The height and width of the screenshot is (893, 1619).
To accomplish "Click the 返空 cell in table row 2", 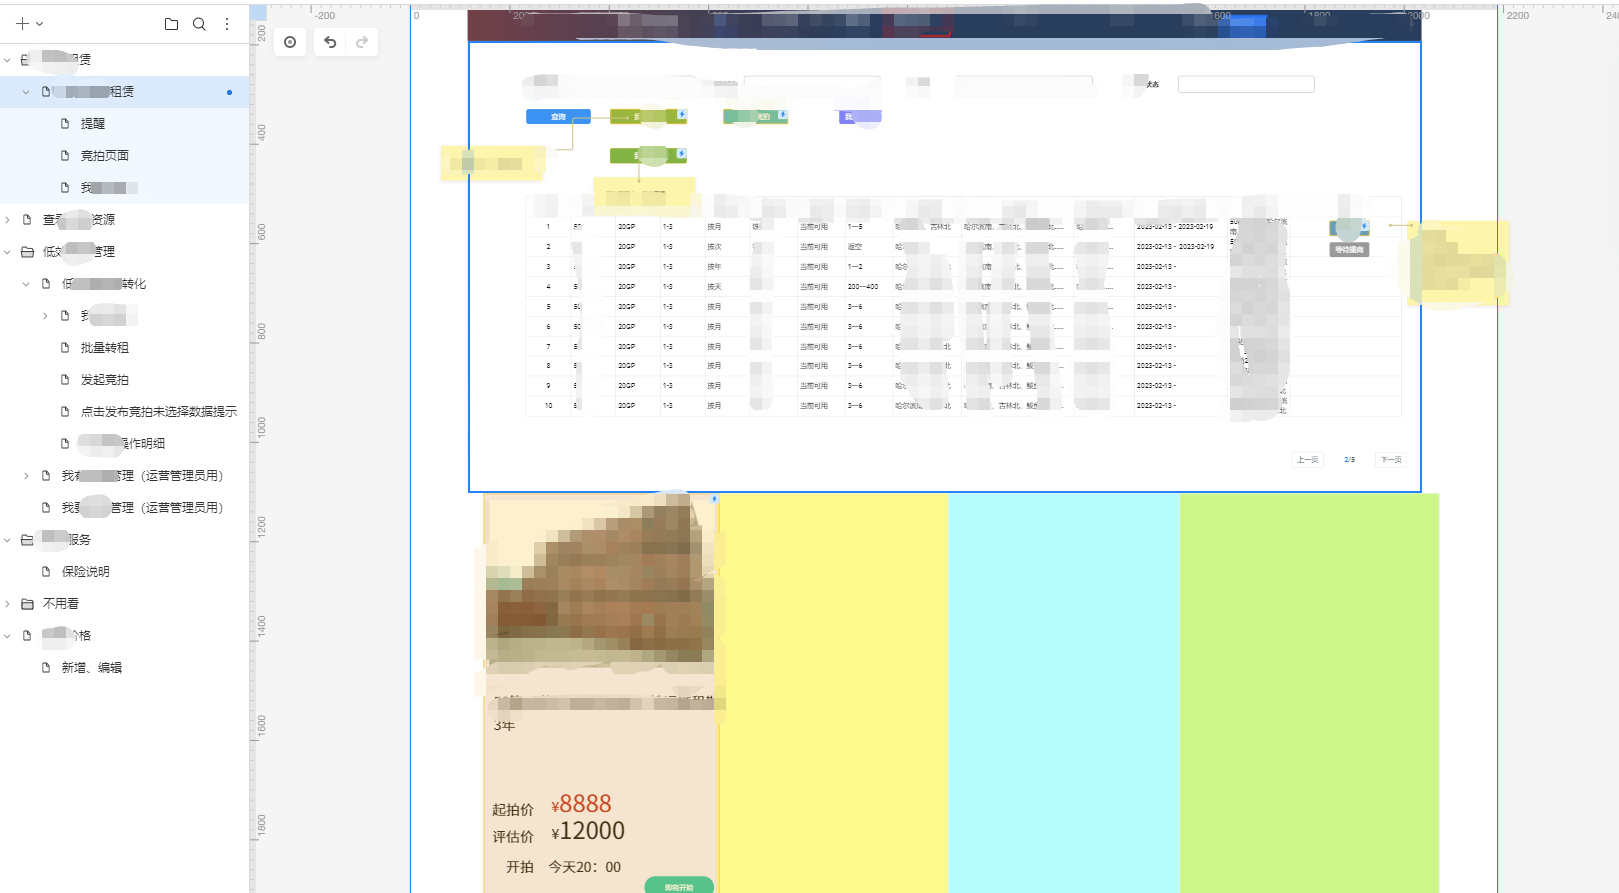I will click(855, 247).
